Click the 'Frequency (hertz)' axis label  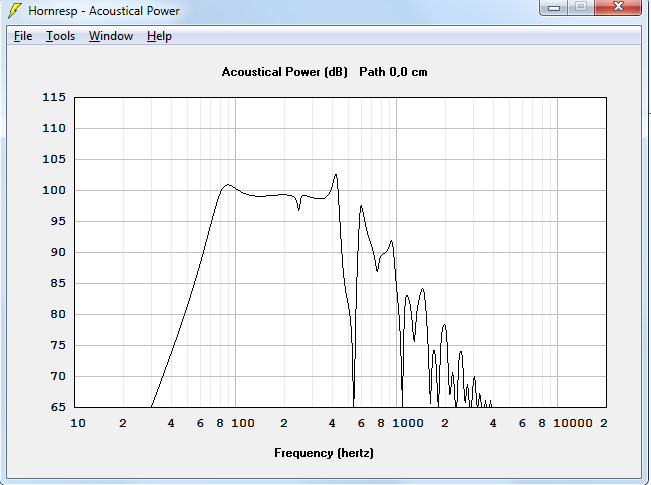324,453
